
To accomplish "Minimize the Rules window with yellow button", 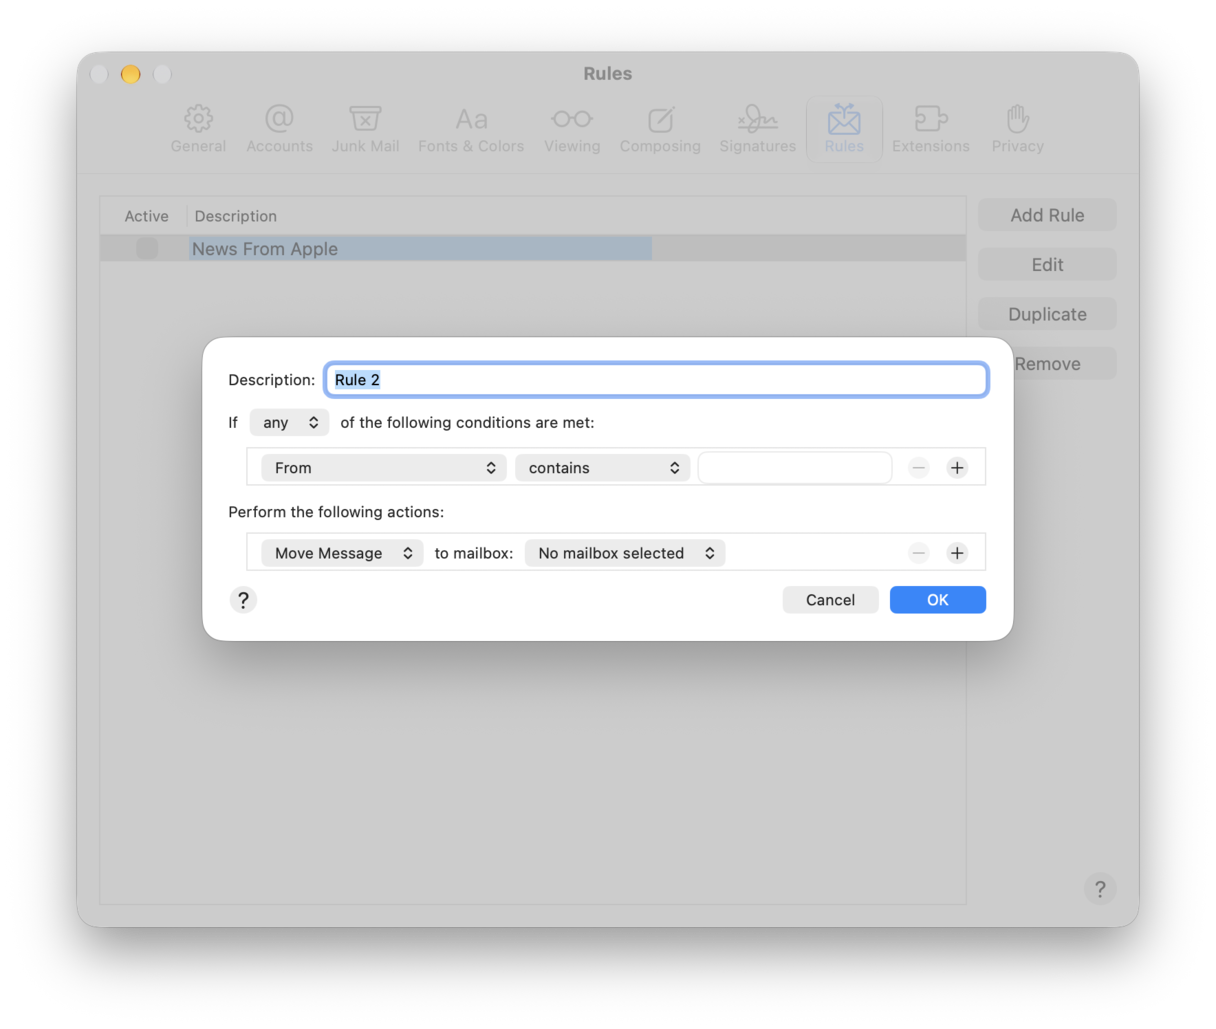I will pyautogui.click(x=130, y=74).
